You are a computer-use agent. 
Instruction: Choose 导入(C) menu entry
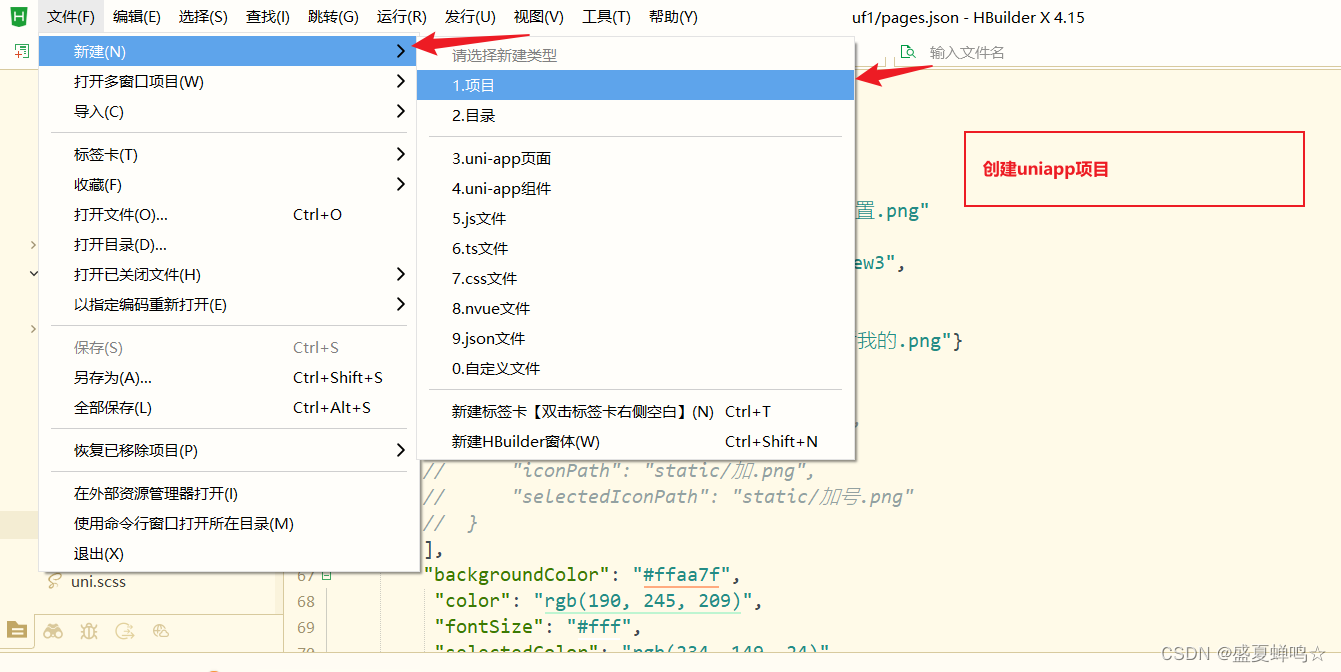(x=228, y=111)
